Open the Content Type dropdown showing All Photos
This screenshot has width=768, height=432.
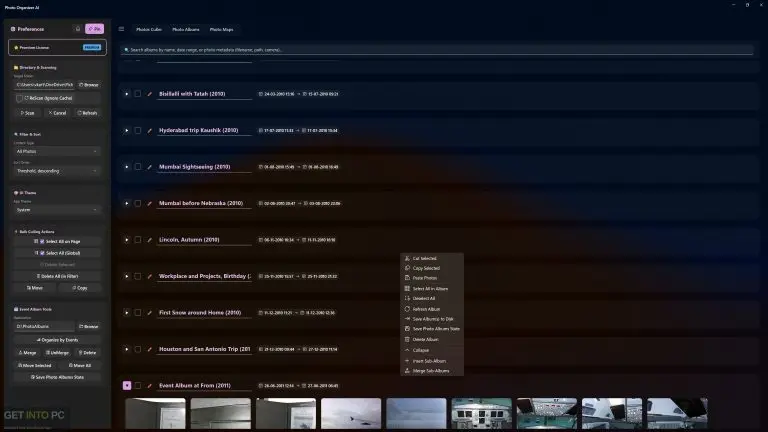[57, 151]
